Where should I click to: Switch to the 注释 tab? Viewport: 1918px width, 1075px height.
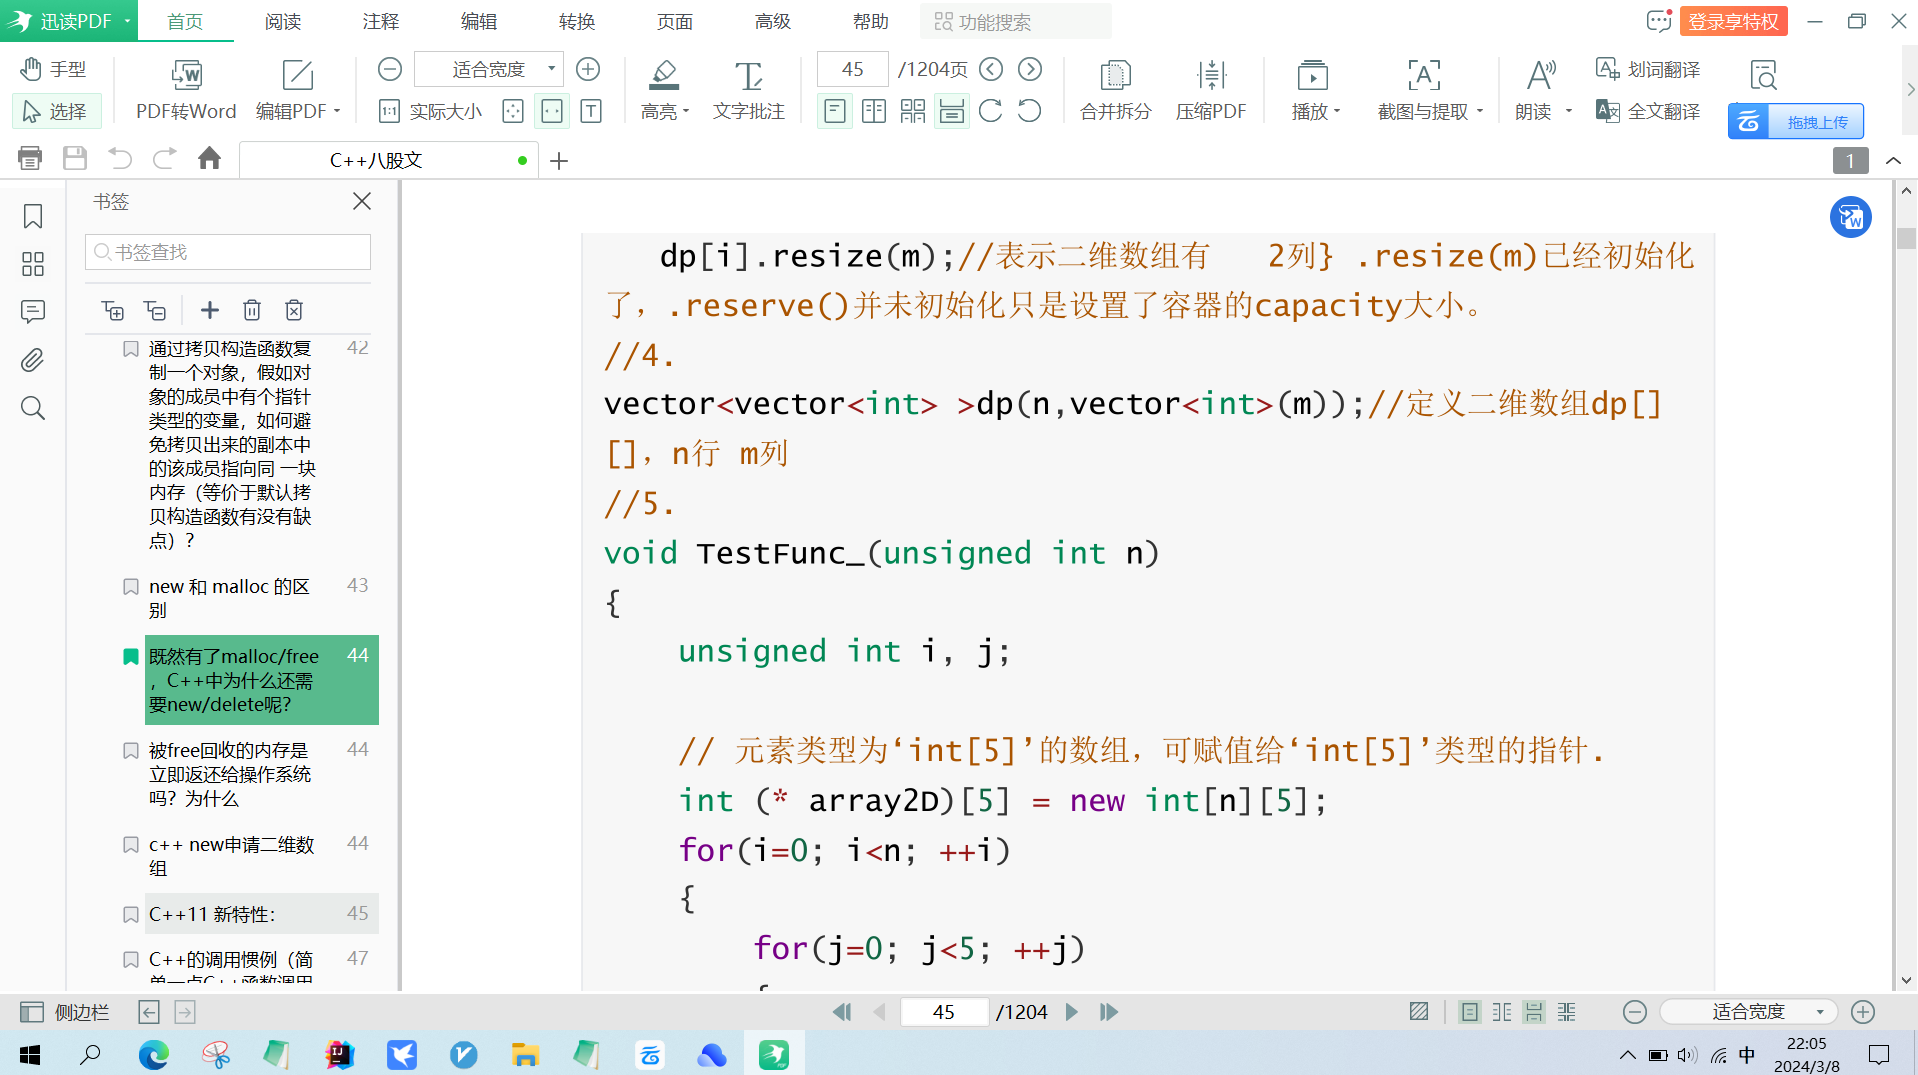[381, 21]
